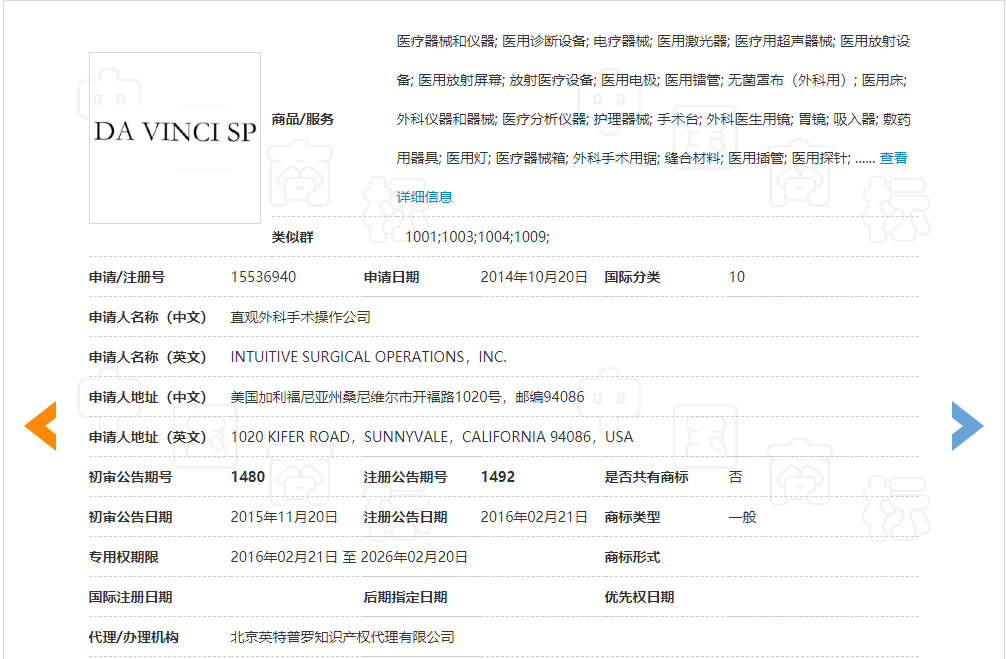Open the DA VINCI SP trademark image
1006x659 pixels.
pos(175,138)
